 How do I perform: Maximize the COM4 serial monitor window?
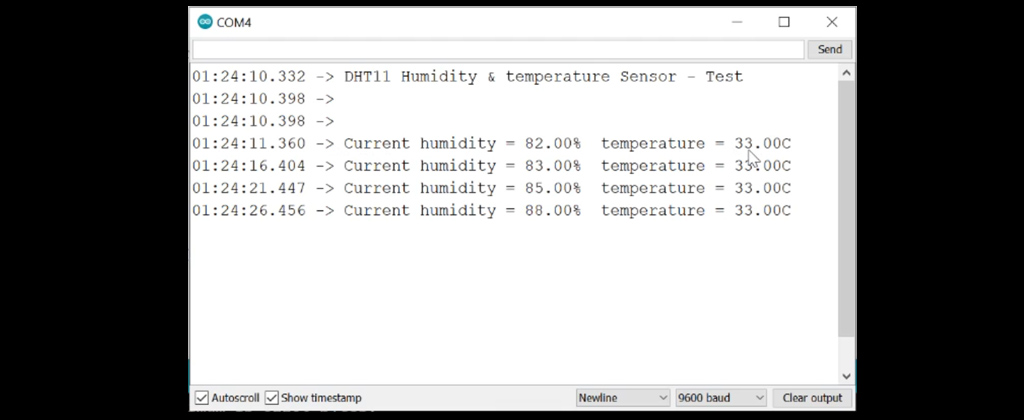pyautogui.click(x=784, y=22)
